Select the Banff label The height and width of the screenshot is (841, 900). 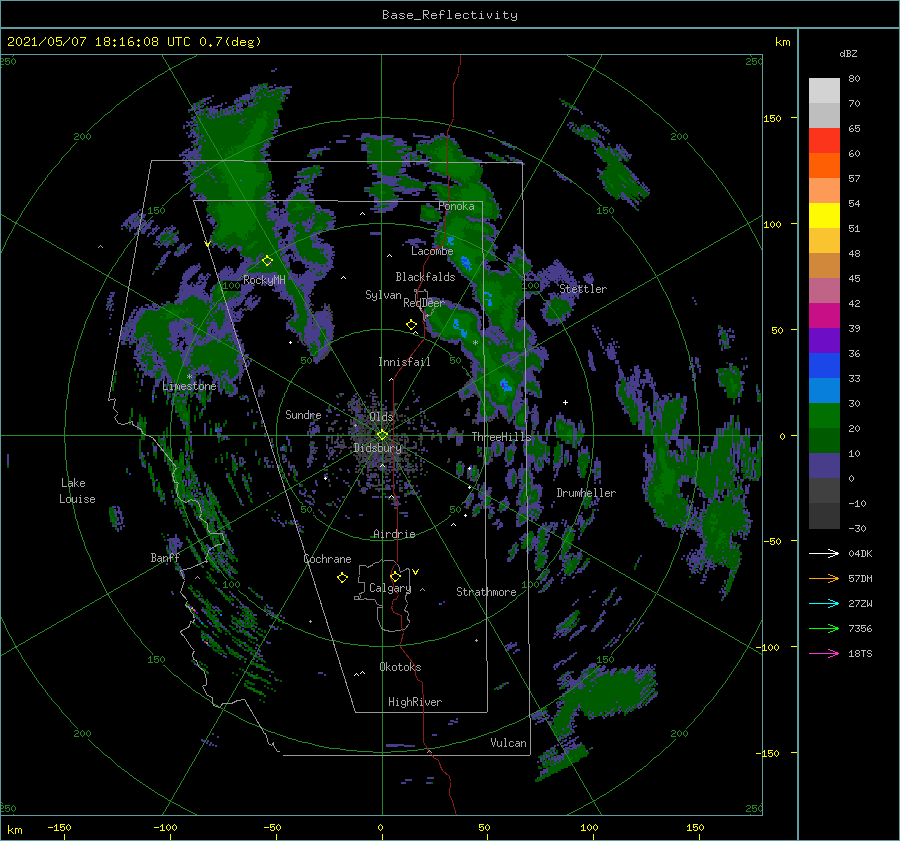point(165,558)
